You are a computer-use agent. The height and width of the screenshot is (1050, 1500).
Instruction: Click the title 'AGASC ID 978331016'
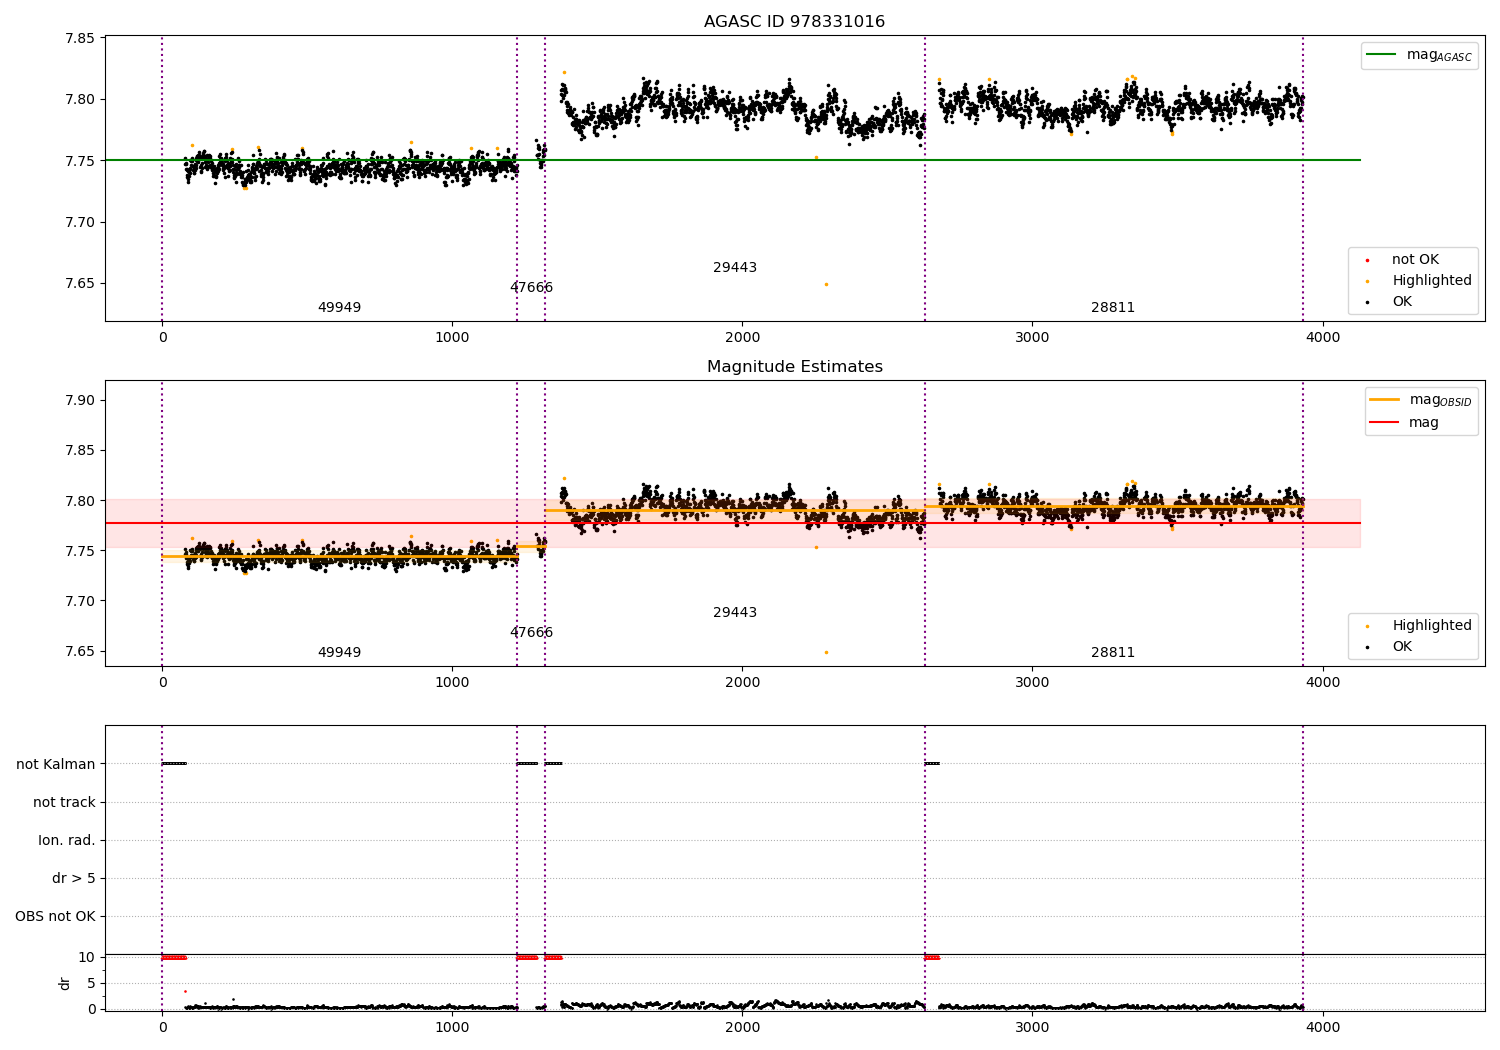coord(794,22)
